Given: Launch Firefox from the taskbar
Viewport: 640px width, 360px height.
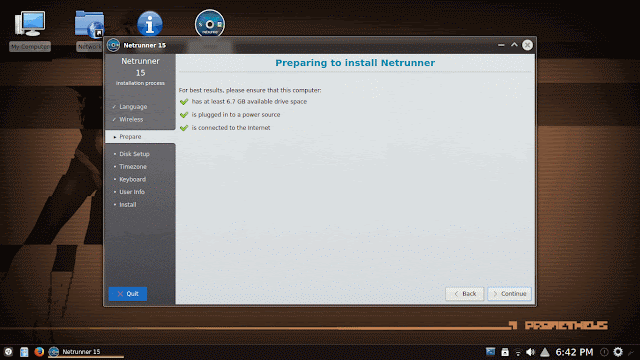Looking at the screenshot, I should (39, 351).
